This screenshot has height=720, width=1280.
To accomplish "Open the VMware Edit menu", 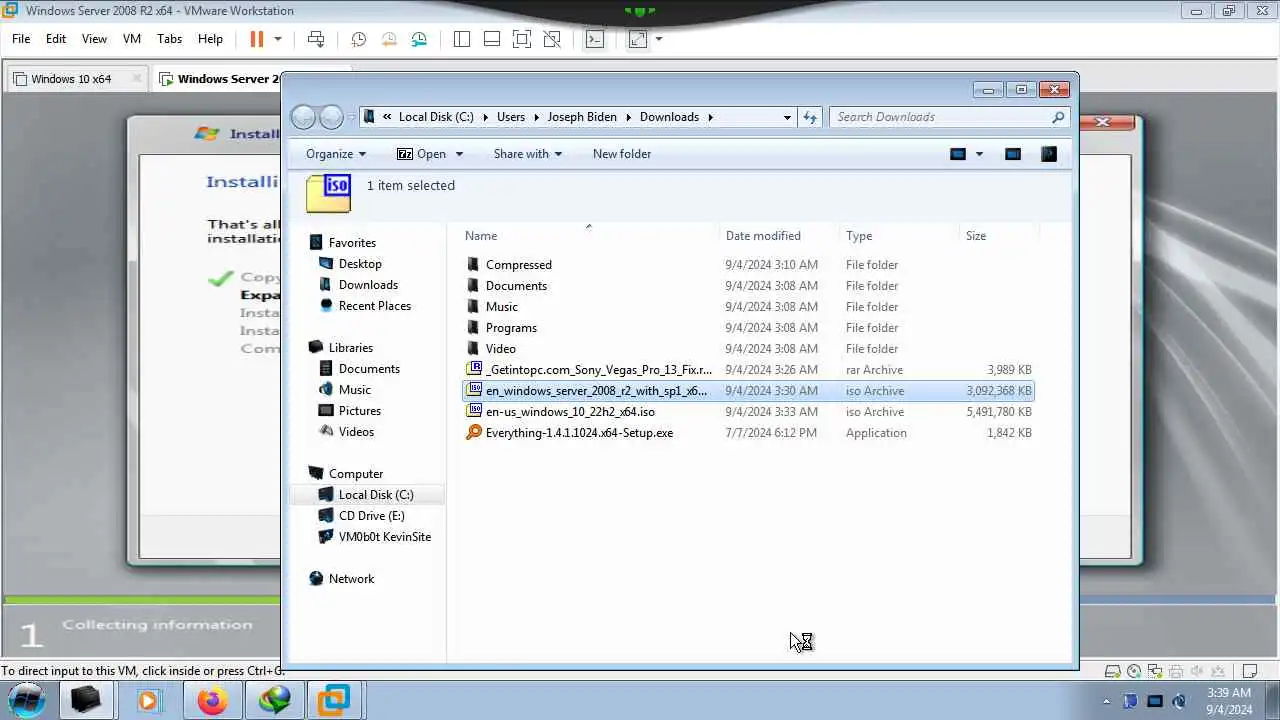I will point(56,39).
